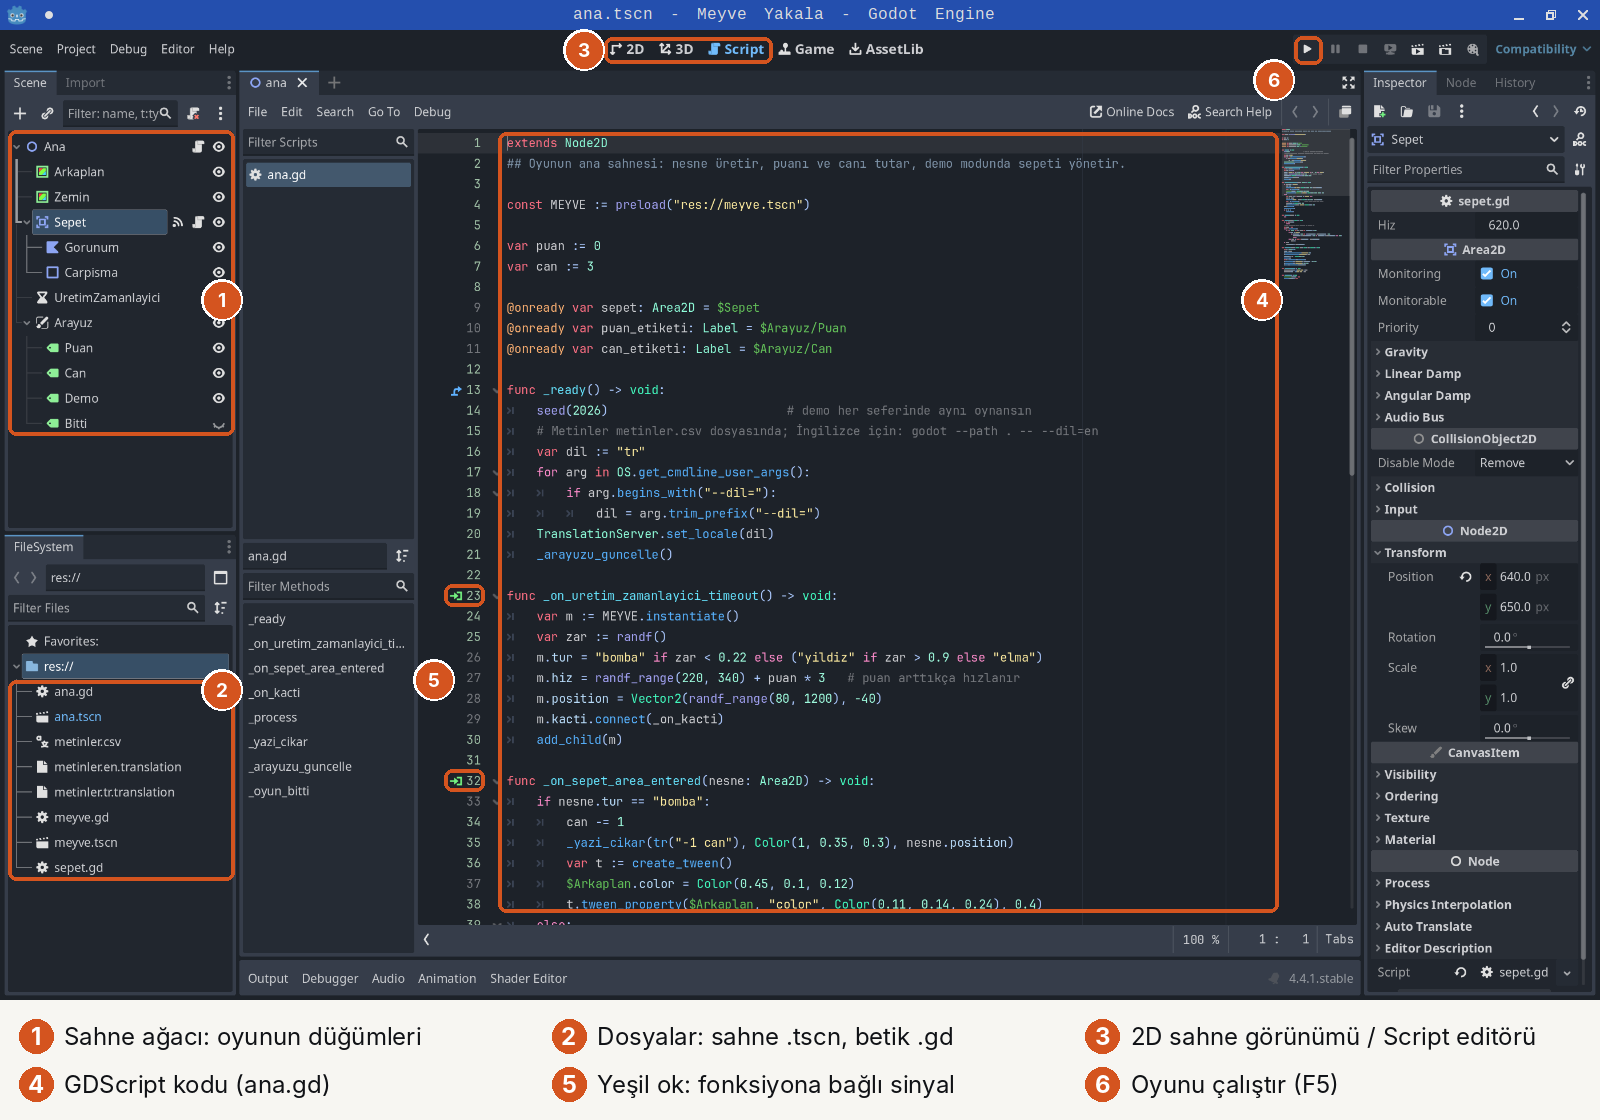Make the script editor a floating window

1345,112
